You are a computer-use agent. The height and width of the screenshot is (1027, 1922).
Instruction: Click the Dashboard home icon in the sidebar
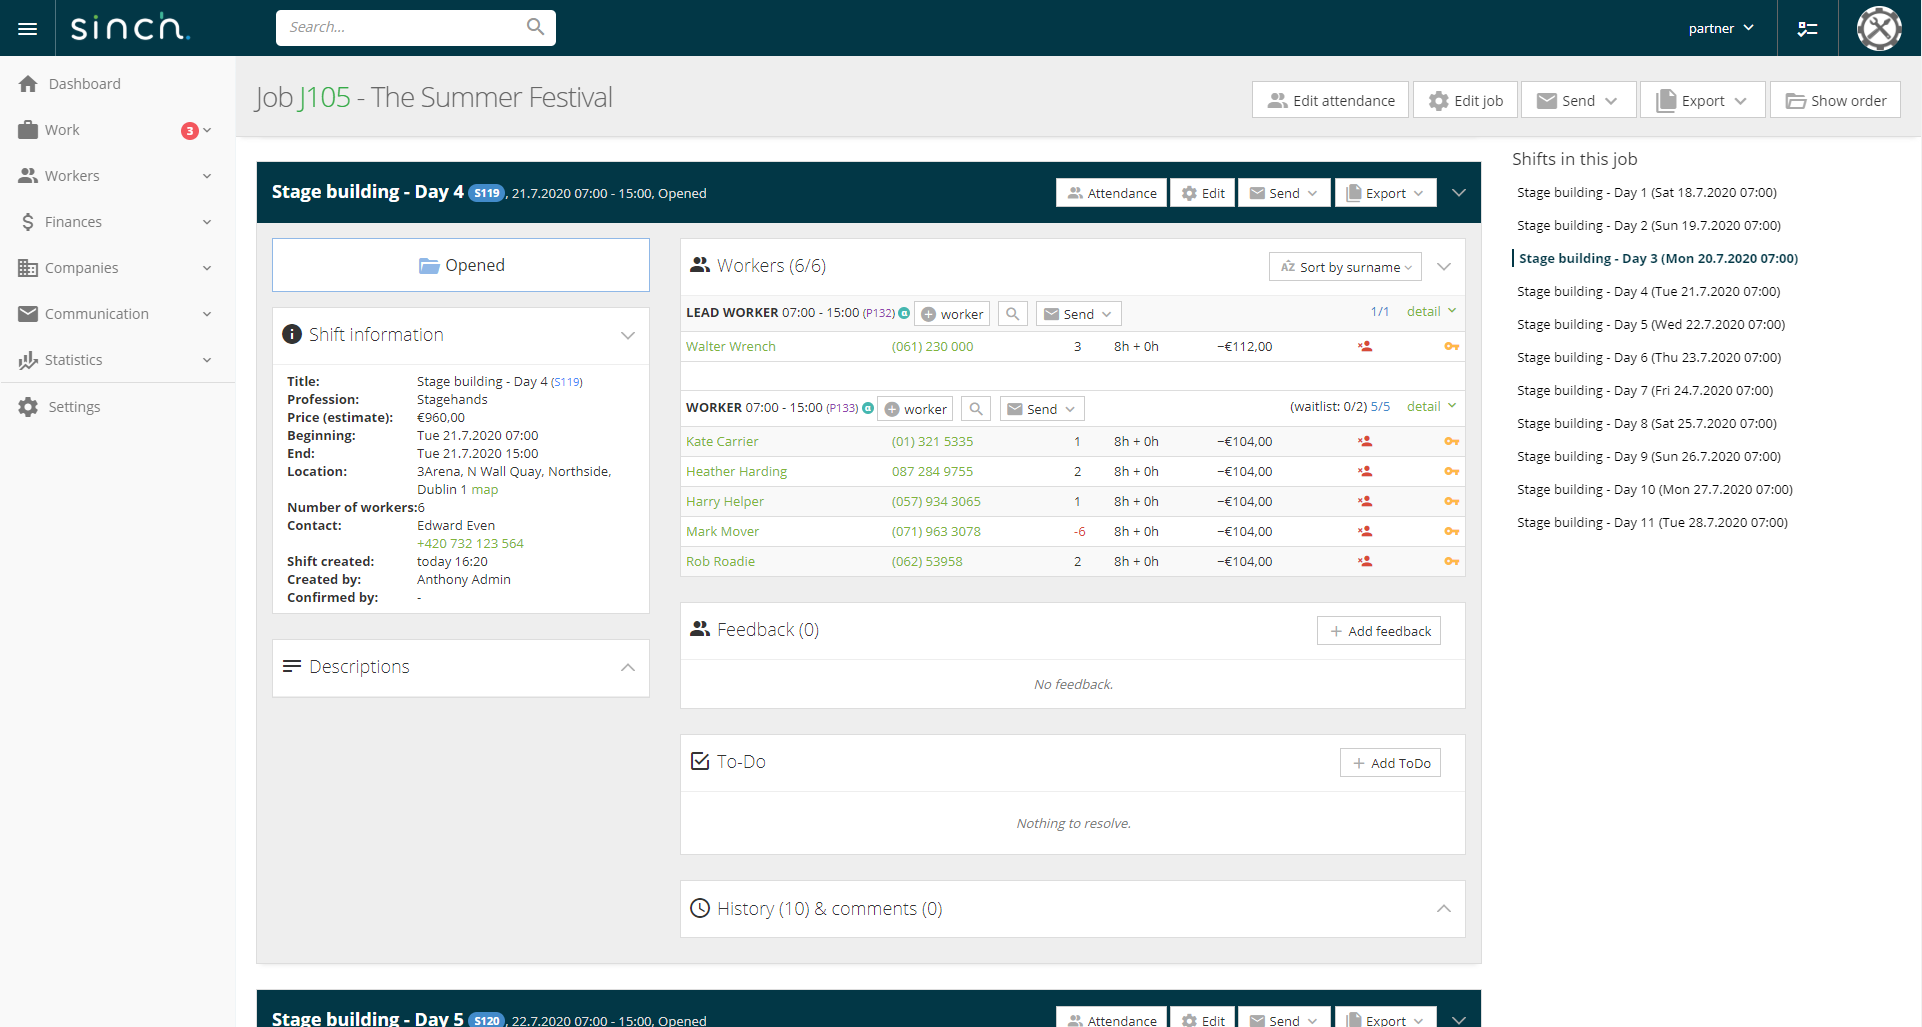point(29,83)
